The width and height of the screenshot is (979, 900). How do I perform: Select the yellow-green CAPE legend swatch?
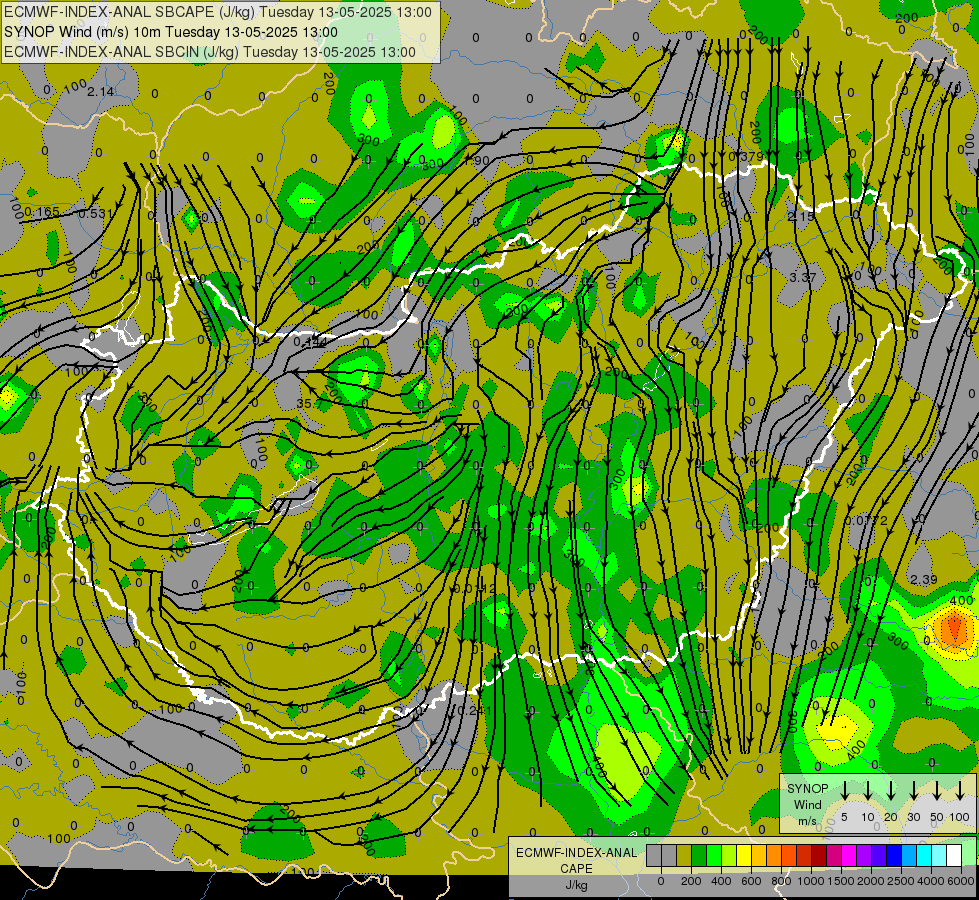[x=729, y=855]
